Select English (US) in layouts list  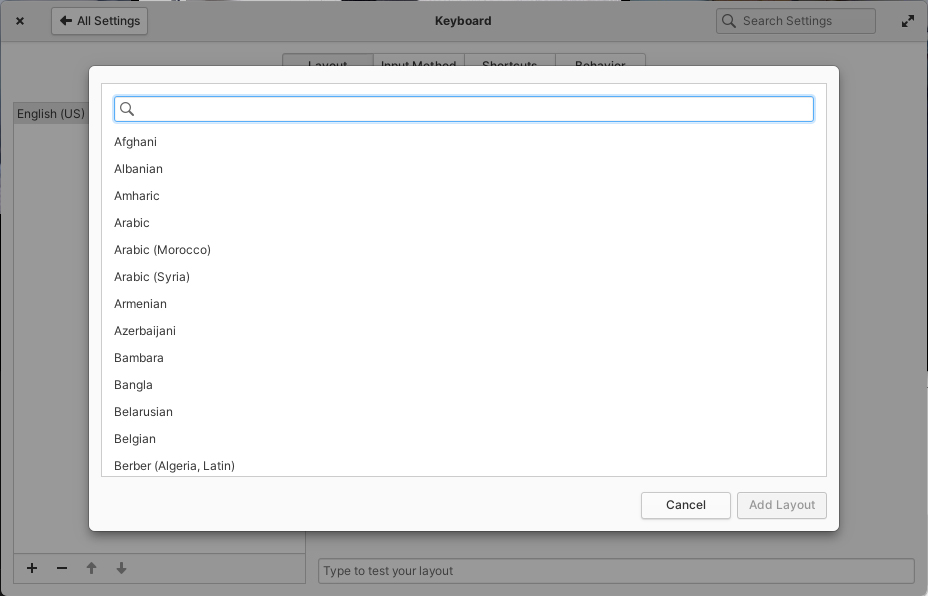point(51,114)
